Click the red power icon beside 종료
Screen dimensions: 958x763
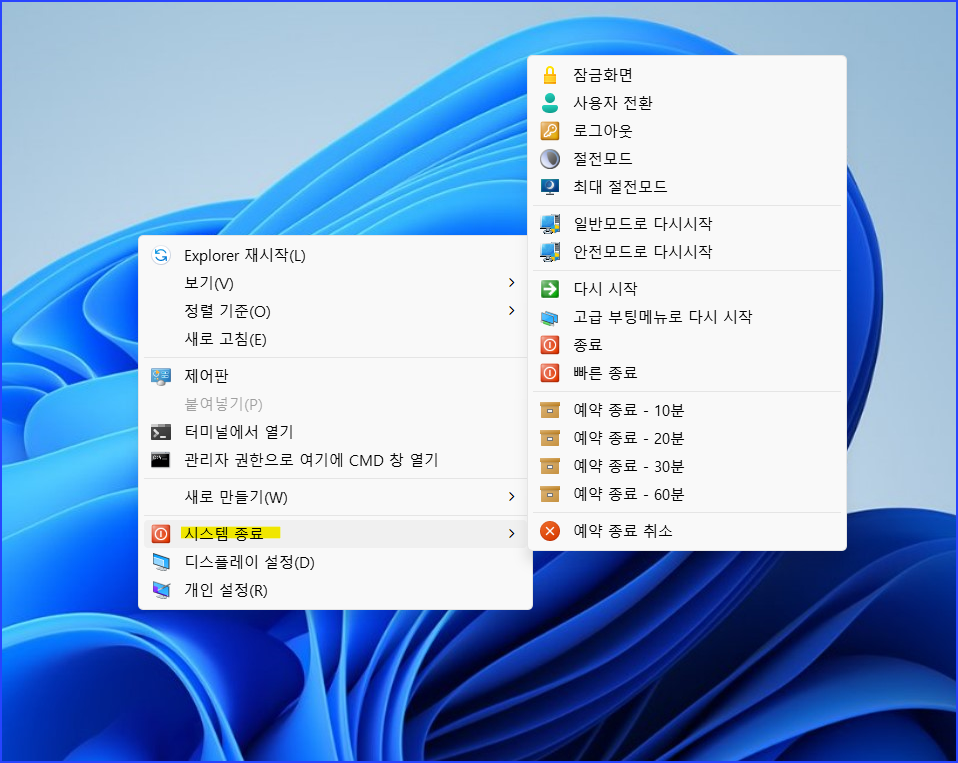coord(550,345)
